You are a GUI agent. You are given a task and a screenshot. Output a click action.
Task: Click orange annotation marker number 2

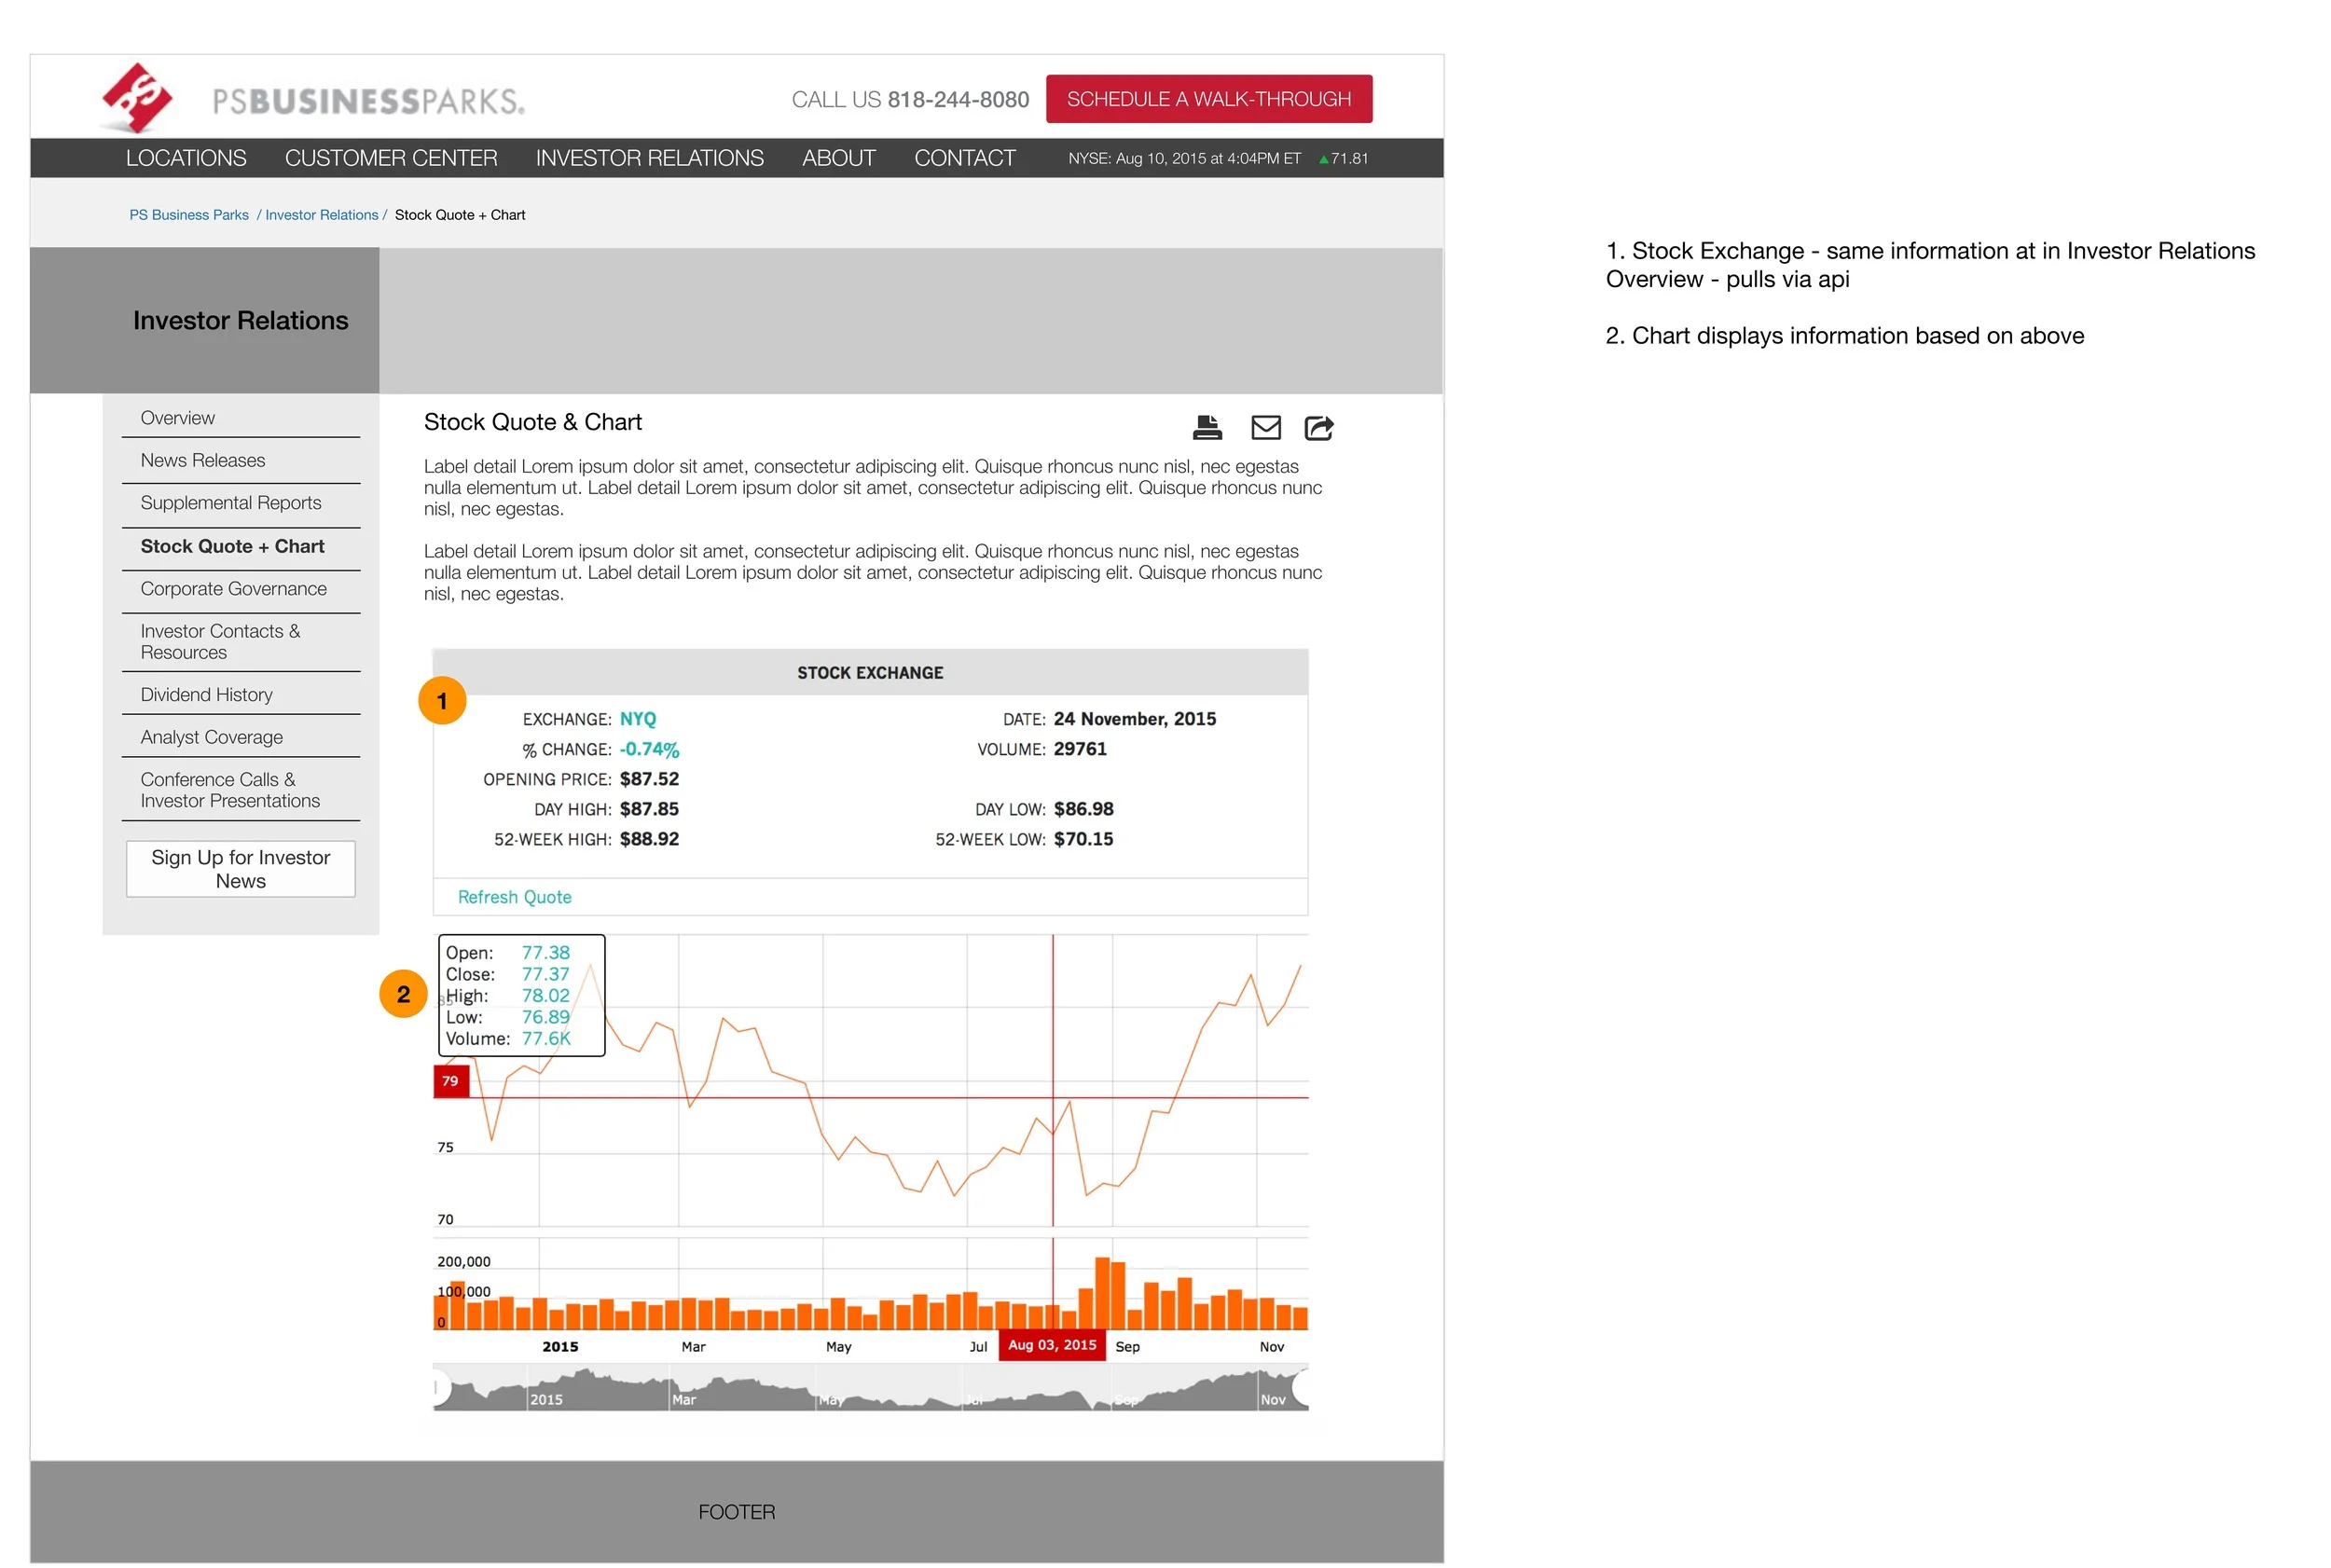pyautogui.click(x=403, y=994)
